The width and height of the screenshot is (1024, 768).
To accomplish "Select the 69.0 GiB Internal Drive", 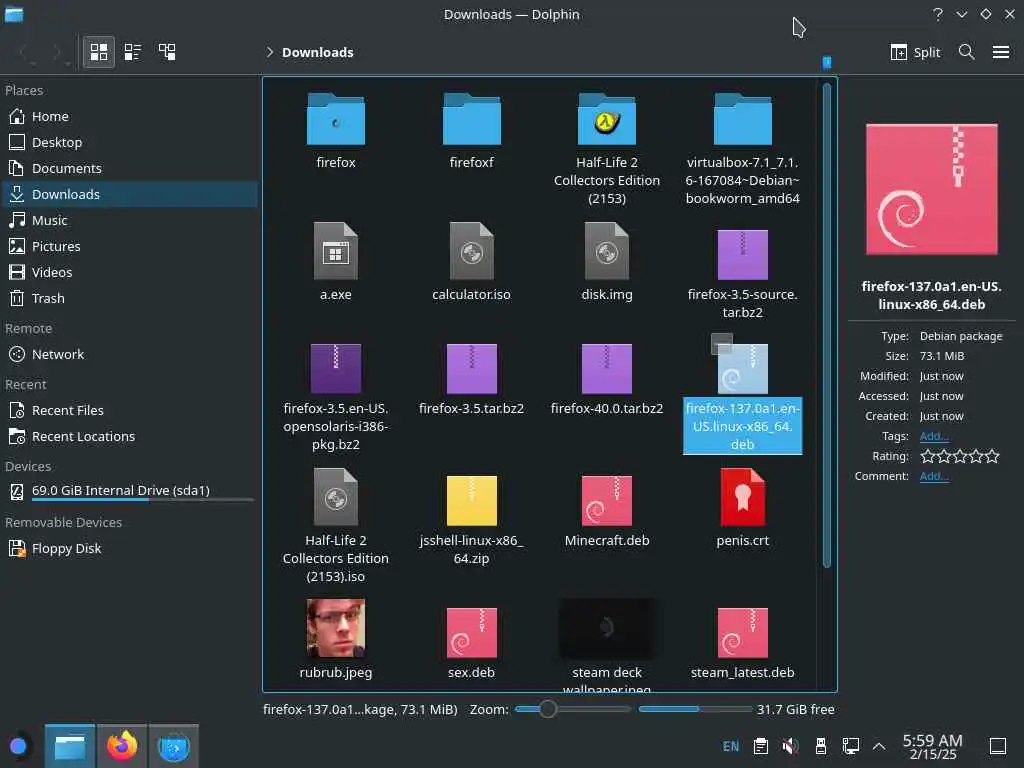I will click(129, 491).
